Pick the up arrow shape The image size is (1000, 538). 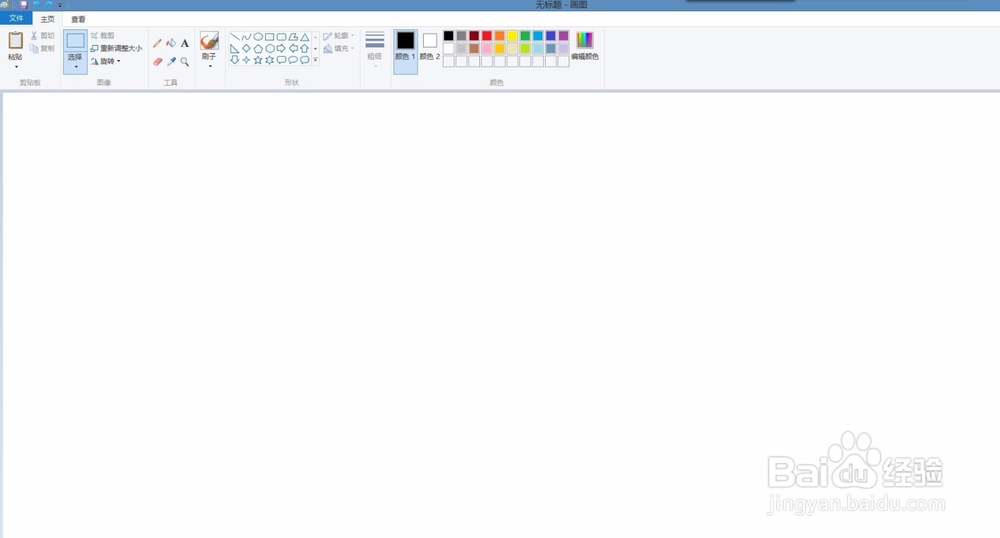(305, 48)
